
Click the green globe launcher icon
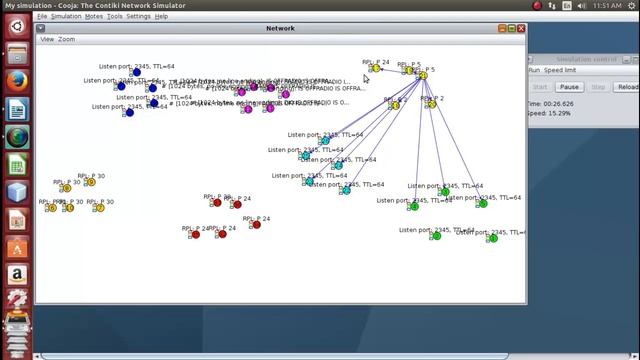point(17,137)
